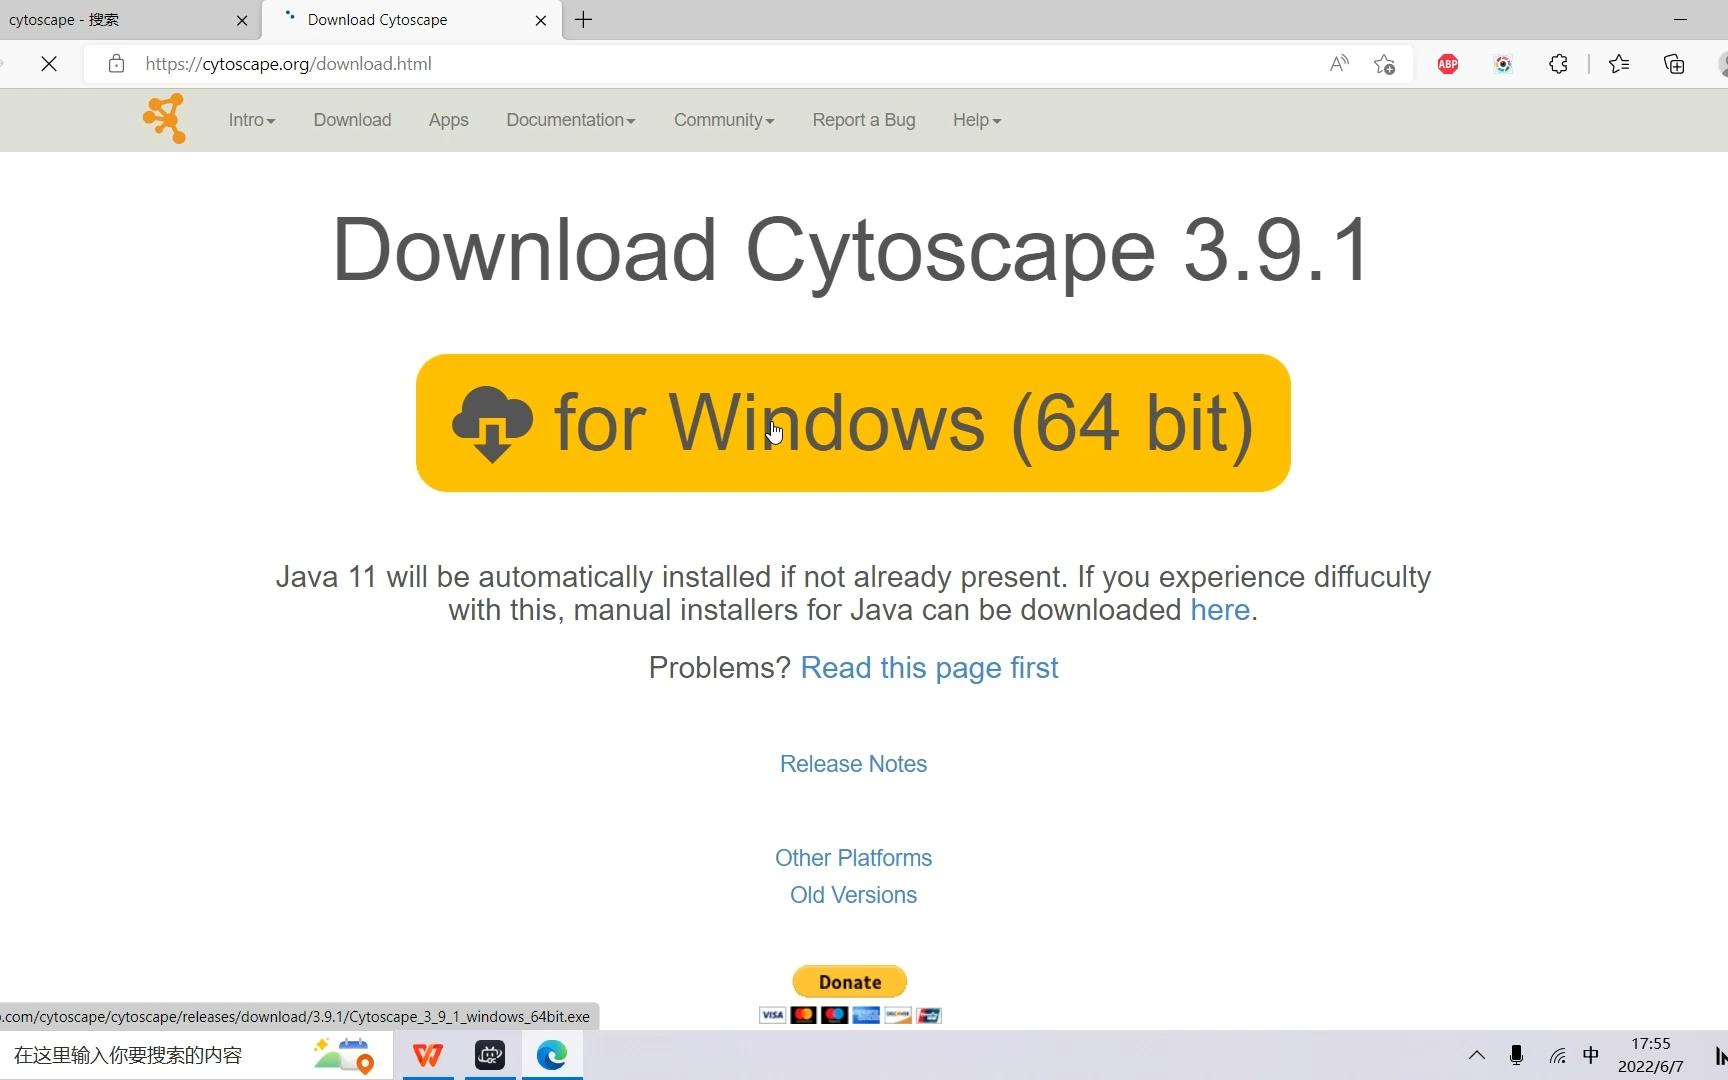Image resolution: width=1728 pixels, height=1080 pixels.
Task: Open a new browser tab
Action: 584,20
